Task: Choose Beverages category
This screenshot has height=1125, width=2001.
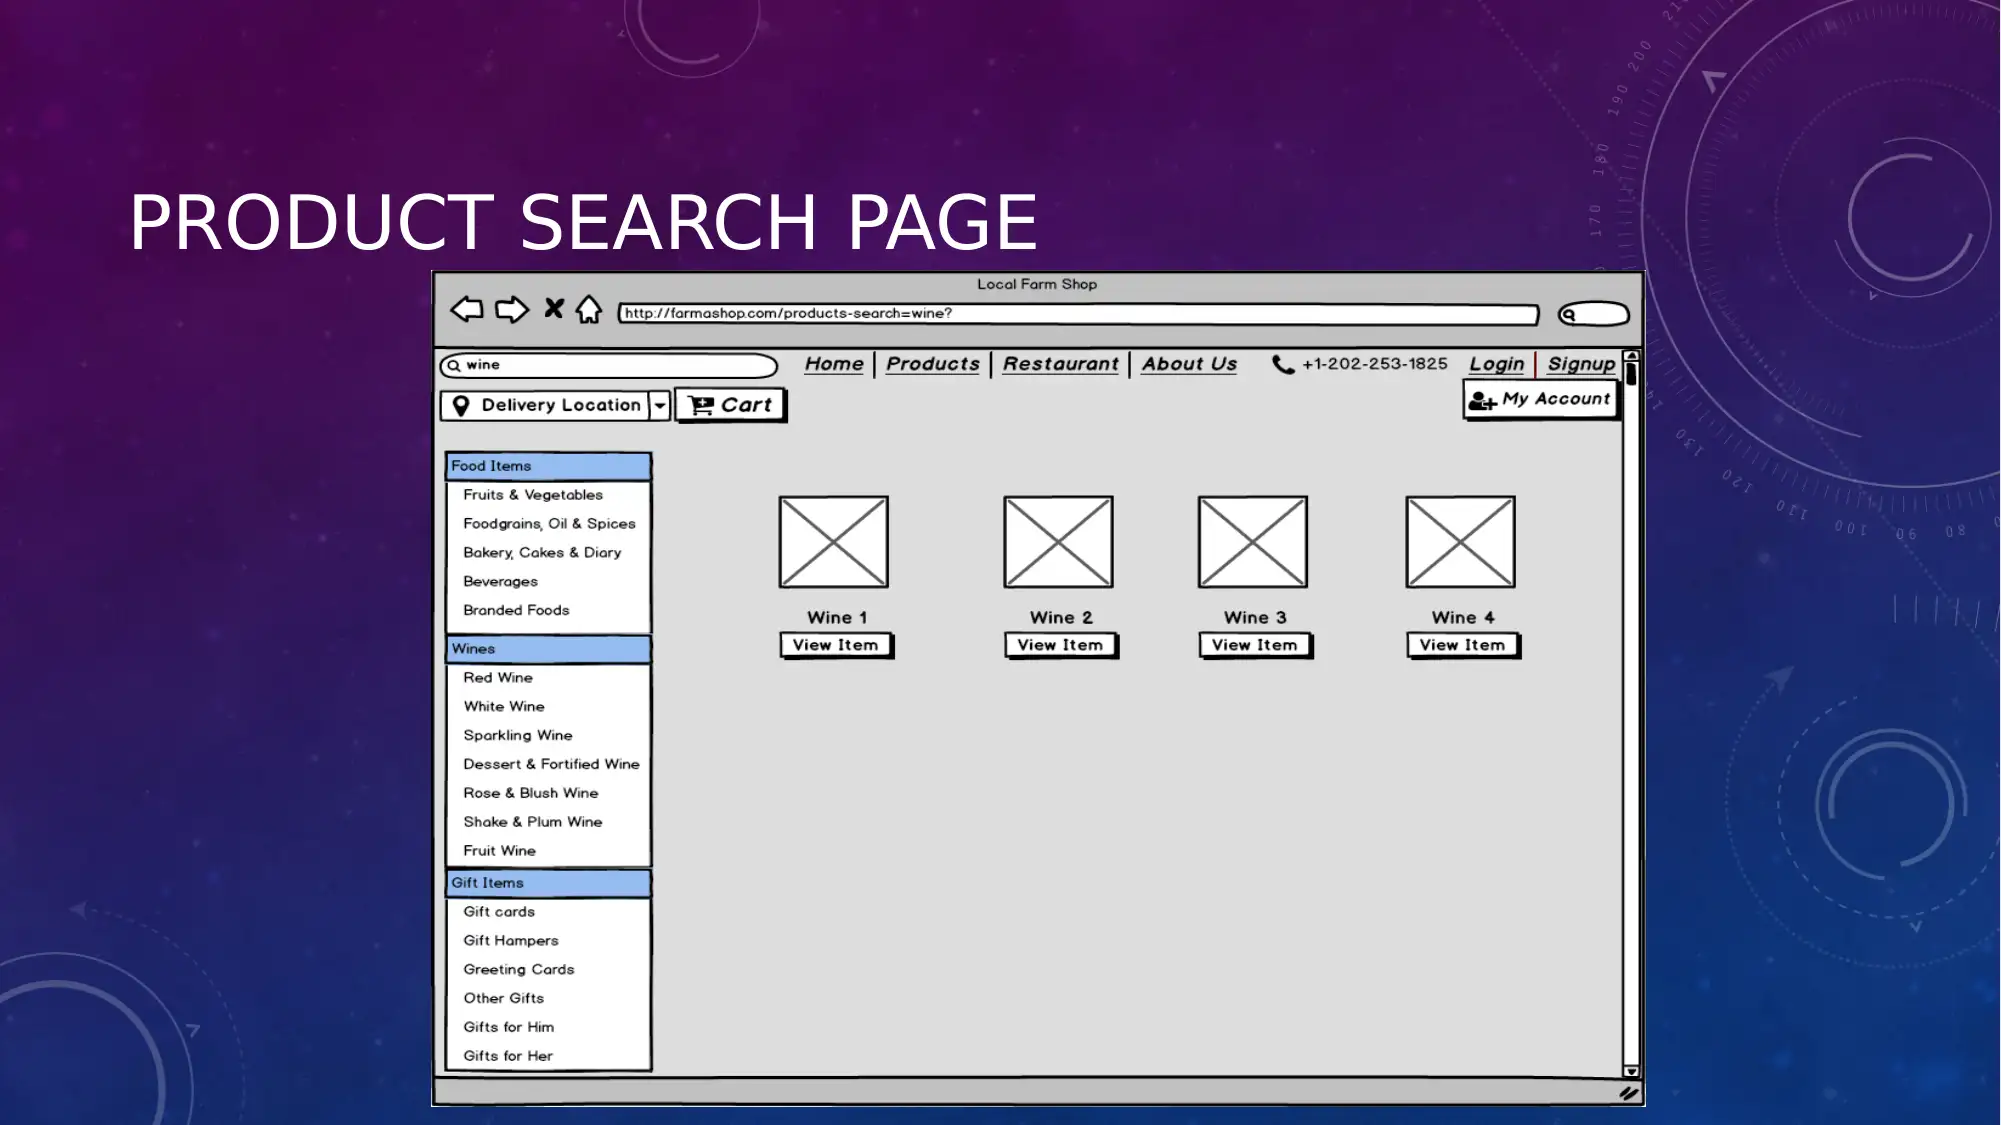Action: (x=500, y=582)
